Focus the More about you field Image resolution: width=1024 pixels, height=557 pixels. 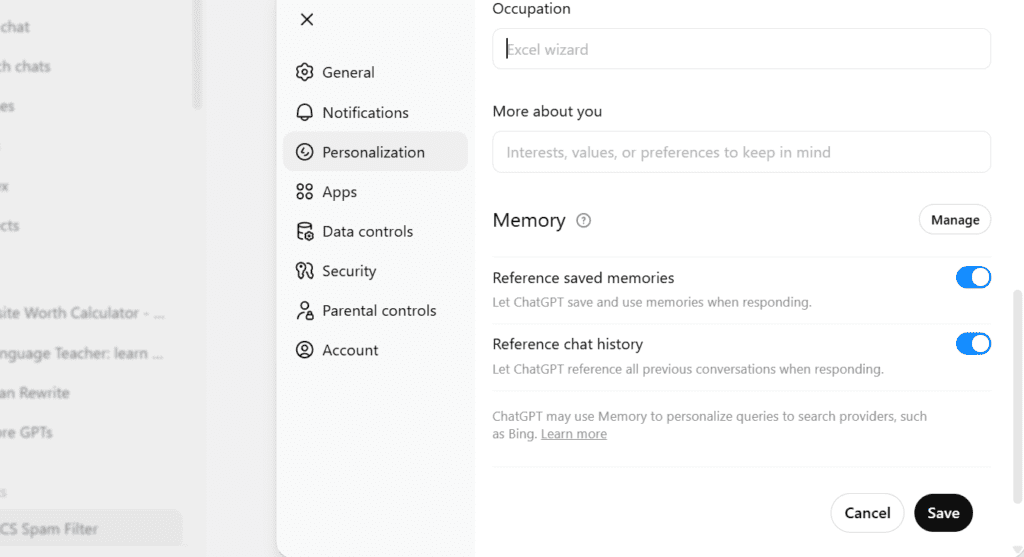pyautogui.click(x=741, y=152)
